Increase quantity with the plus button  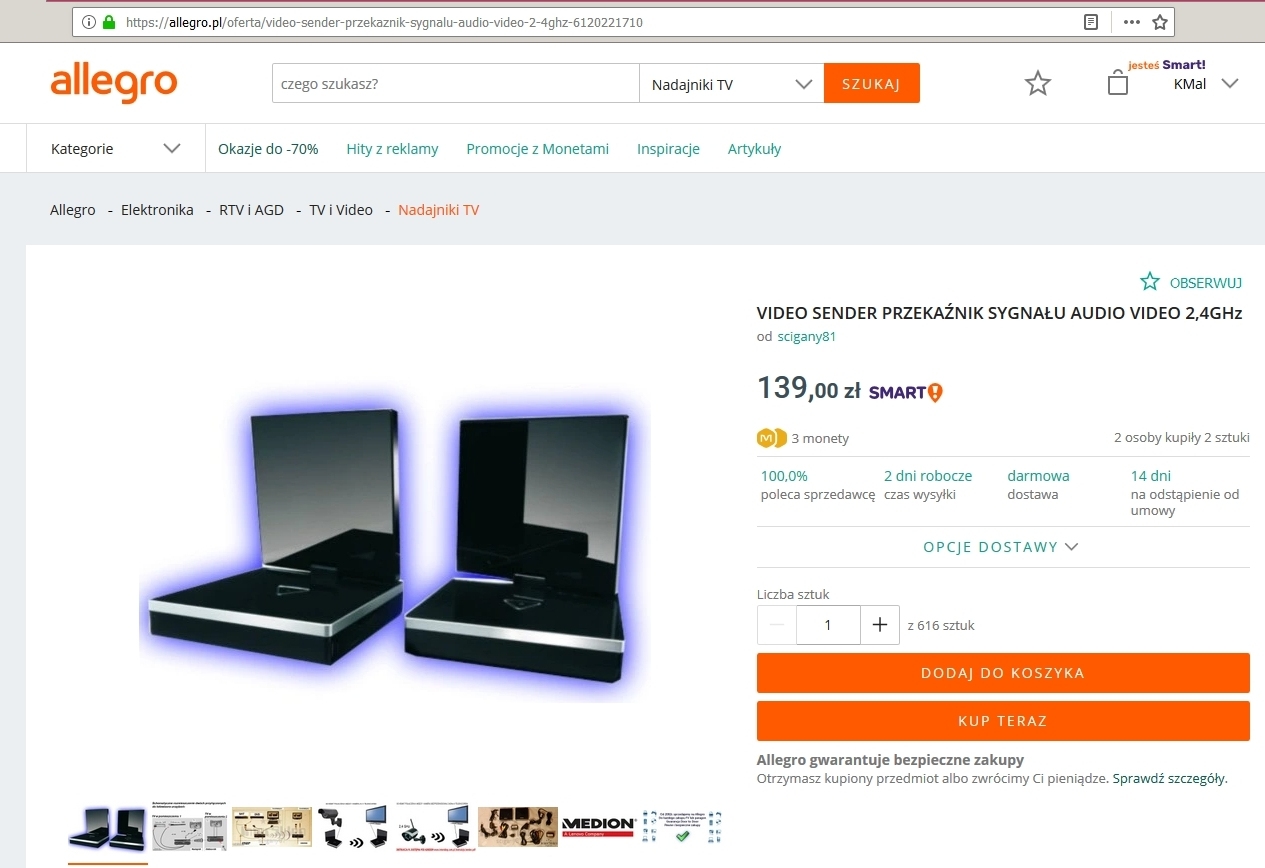[880, 625]
